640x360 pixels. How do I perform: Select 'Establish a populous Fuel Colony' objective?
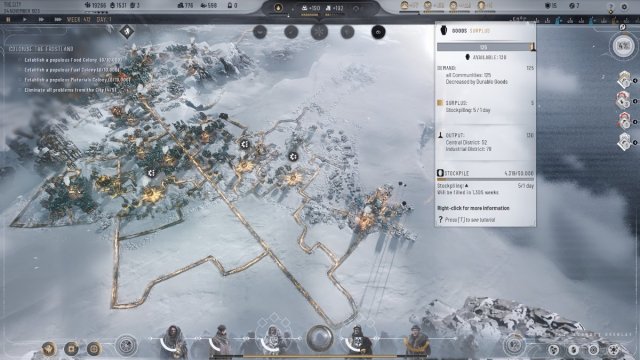coord(72,70)
